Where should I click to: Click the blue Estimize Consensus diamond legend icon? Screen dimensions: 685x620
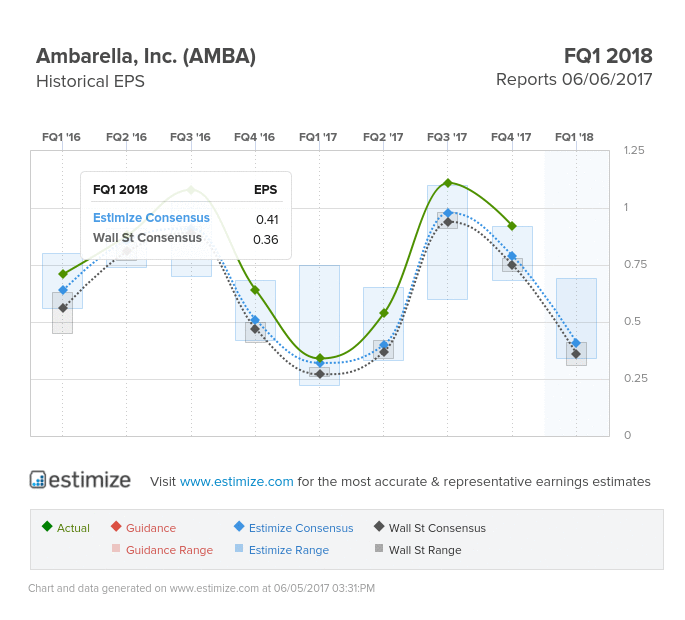click(239, 526)
